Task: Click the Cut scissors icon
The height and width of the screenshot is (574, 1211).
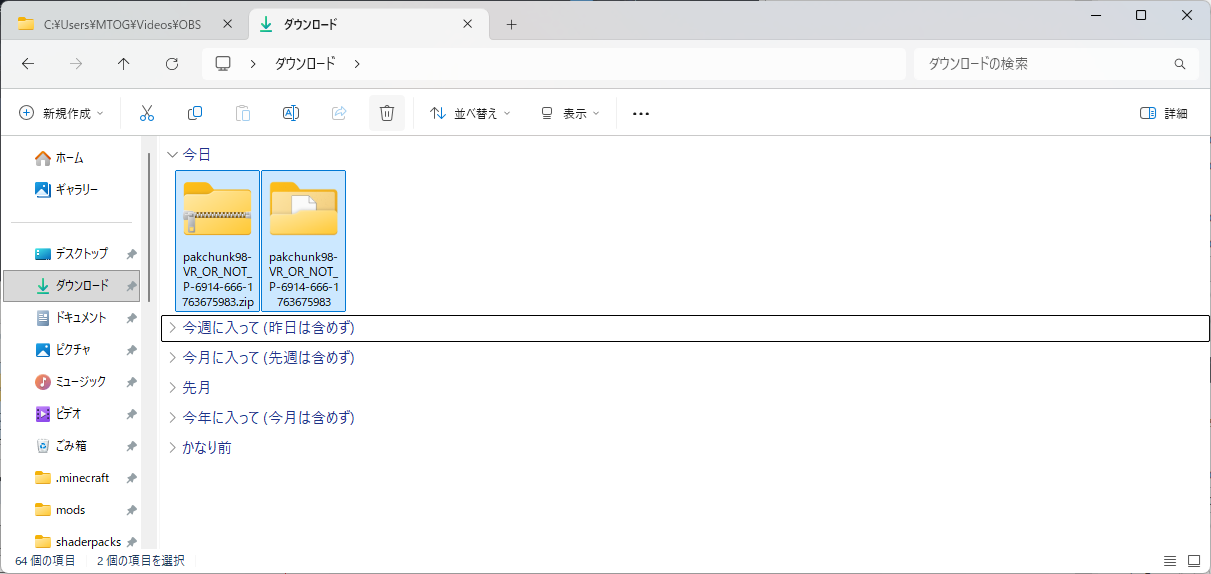Action: (x=147, y=113)
